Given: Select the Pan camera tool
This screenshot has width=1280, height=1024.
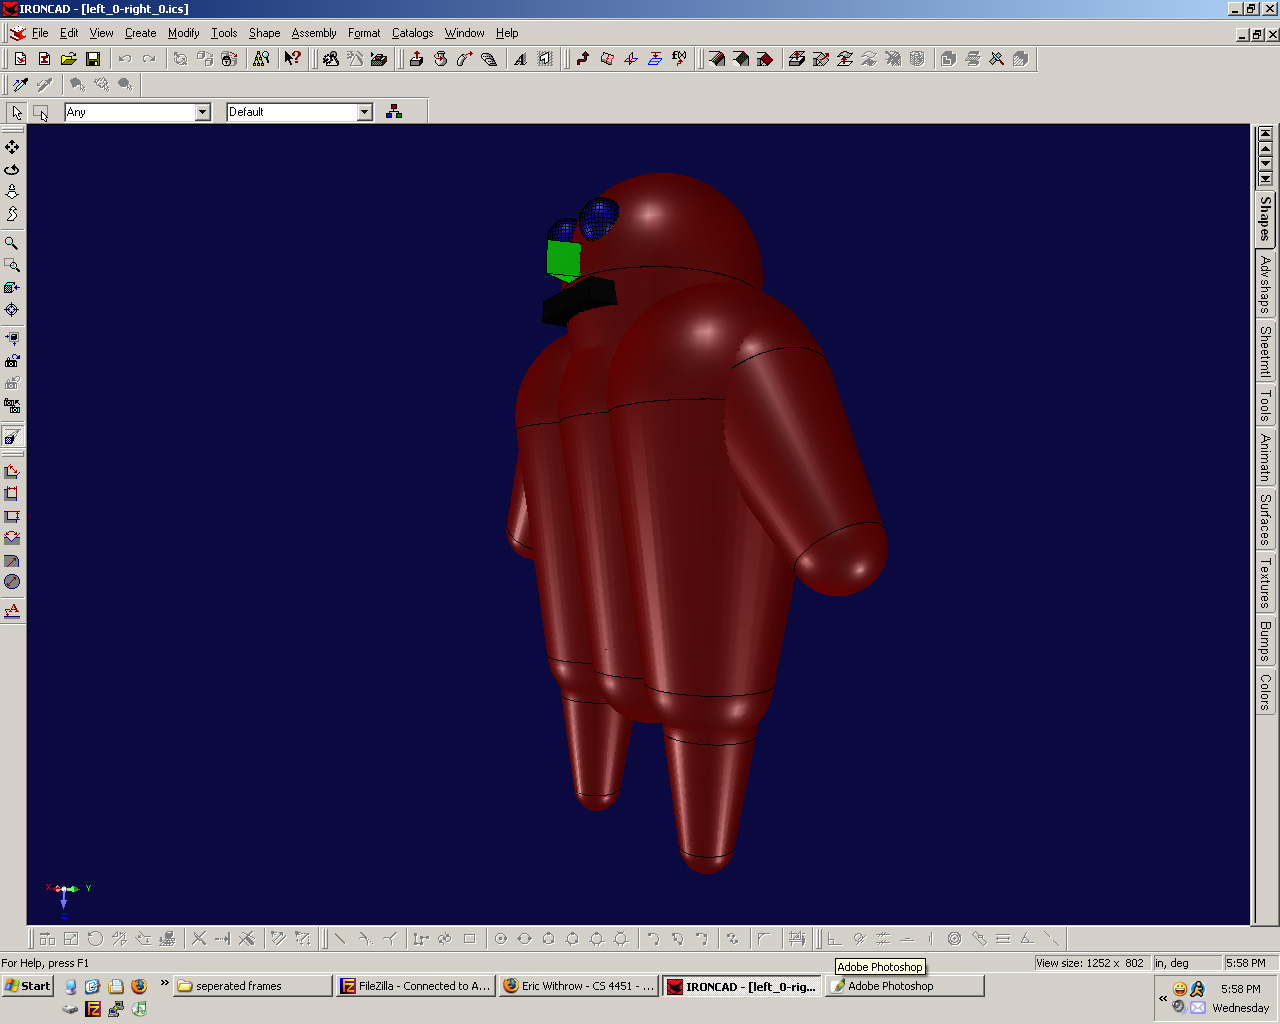Looking at the screenshot, I should [x=12, y=147].
